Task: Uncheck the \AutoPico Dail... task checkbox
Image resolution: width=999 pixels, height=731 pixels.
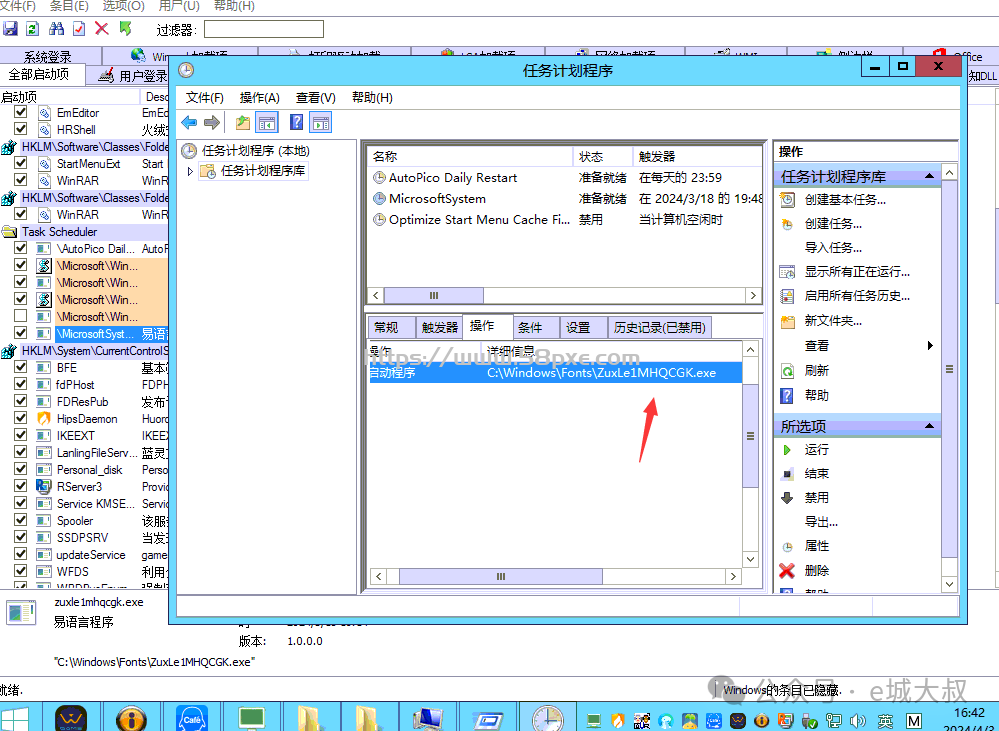Action: pyautogui.click(x=20, y=247)
